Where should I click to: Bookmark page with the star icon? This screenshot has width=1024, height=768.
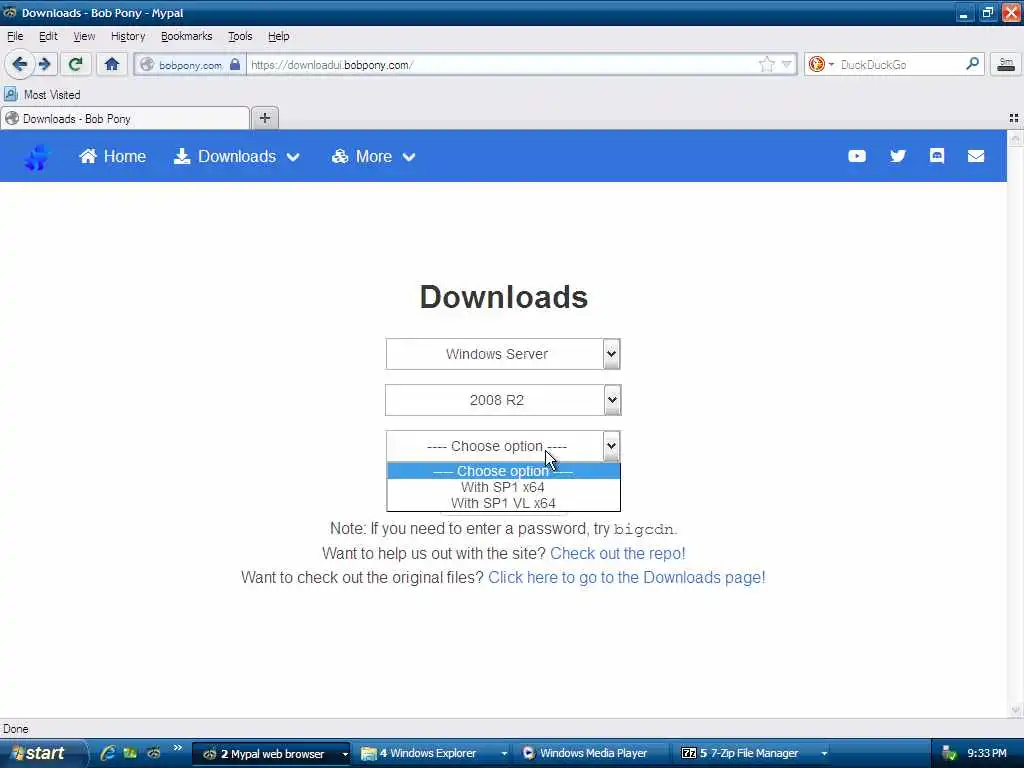point(767,64)
